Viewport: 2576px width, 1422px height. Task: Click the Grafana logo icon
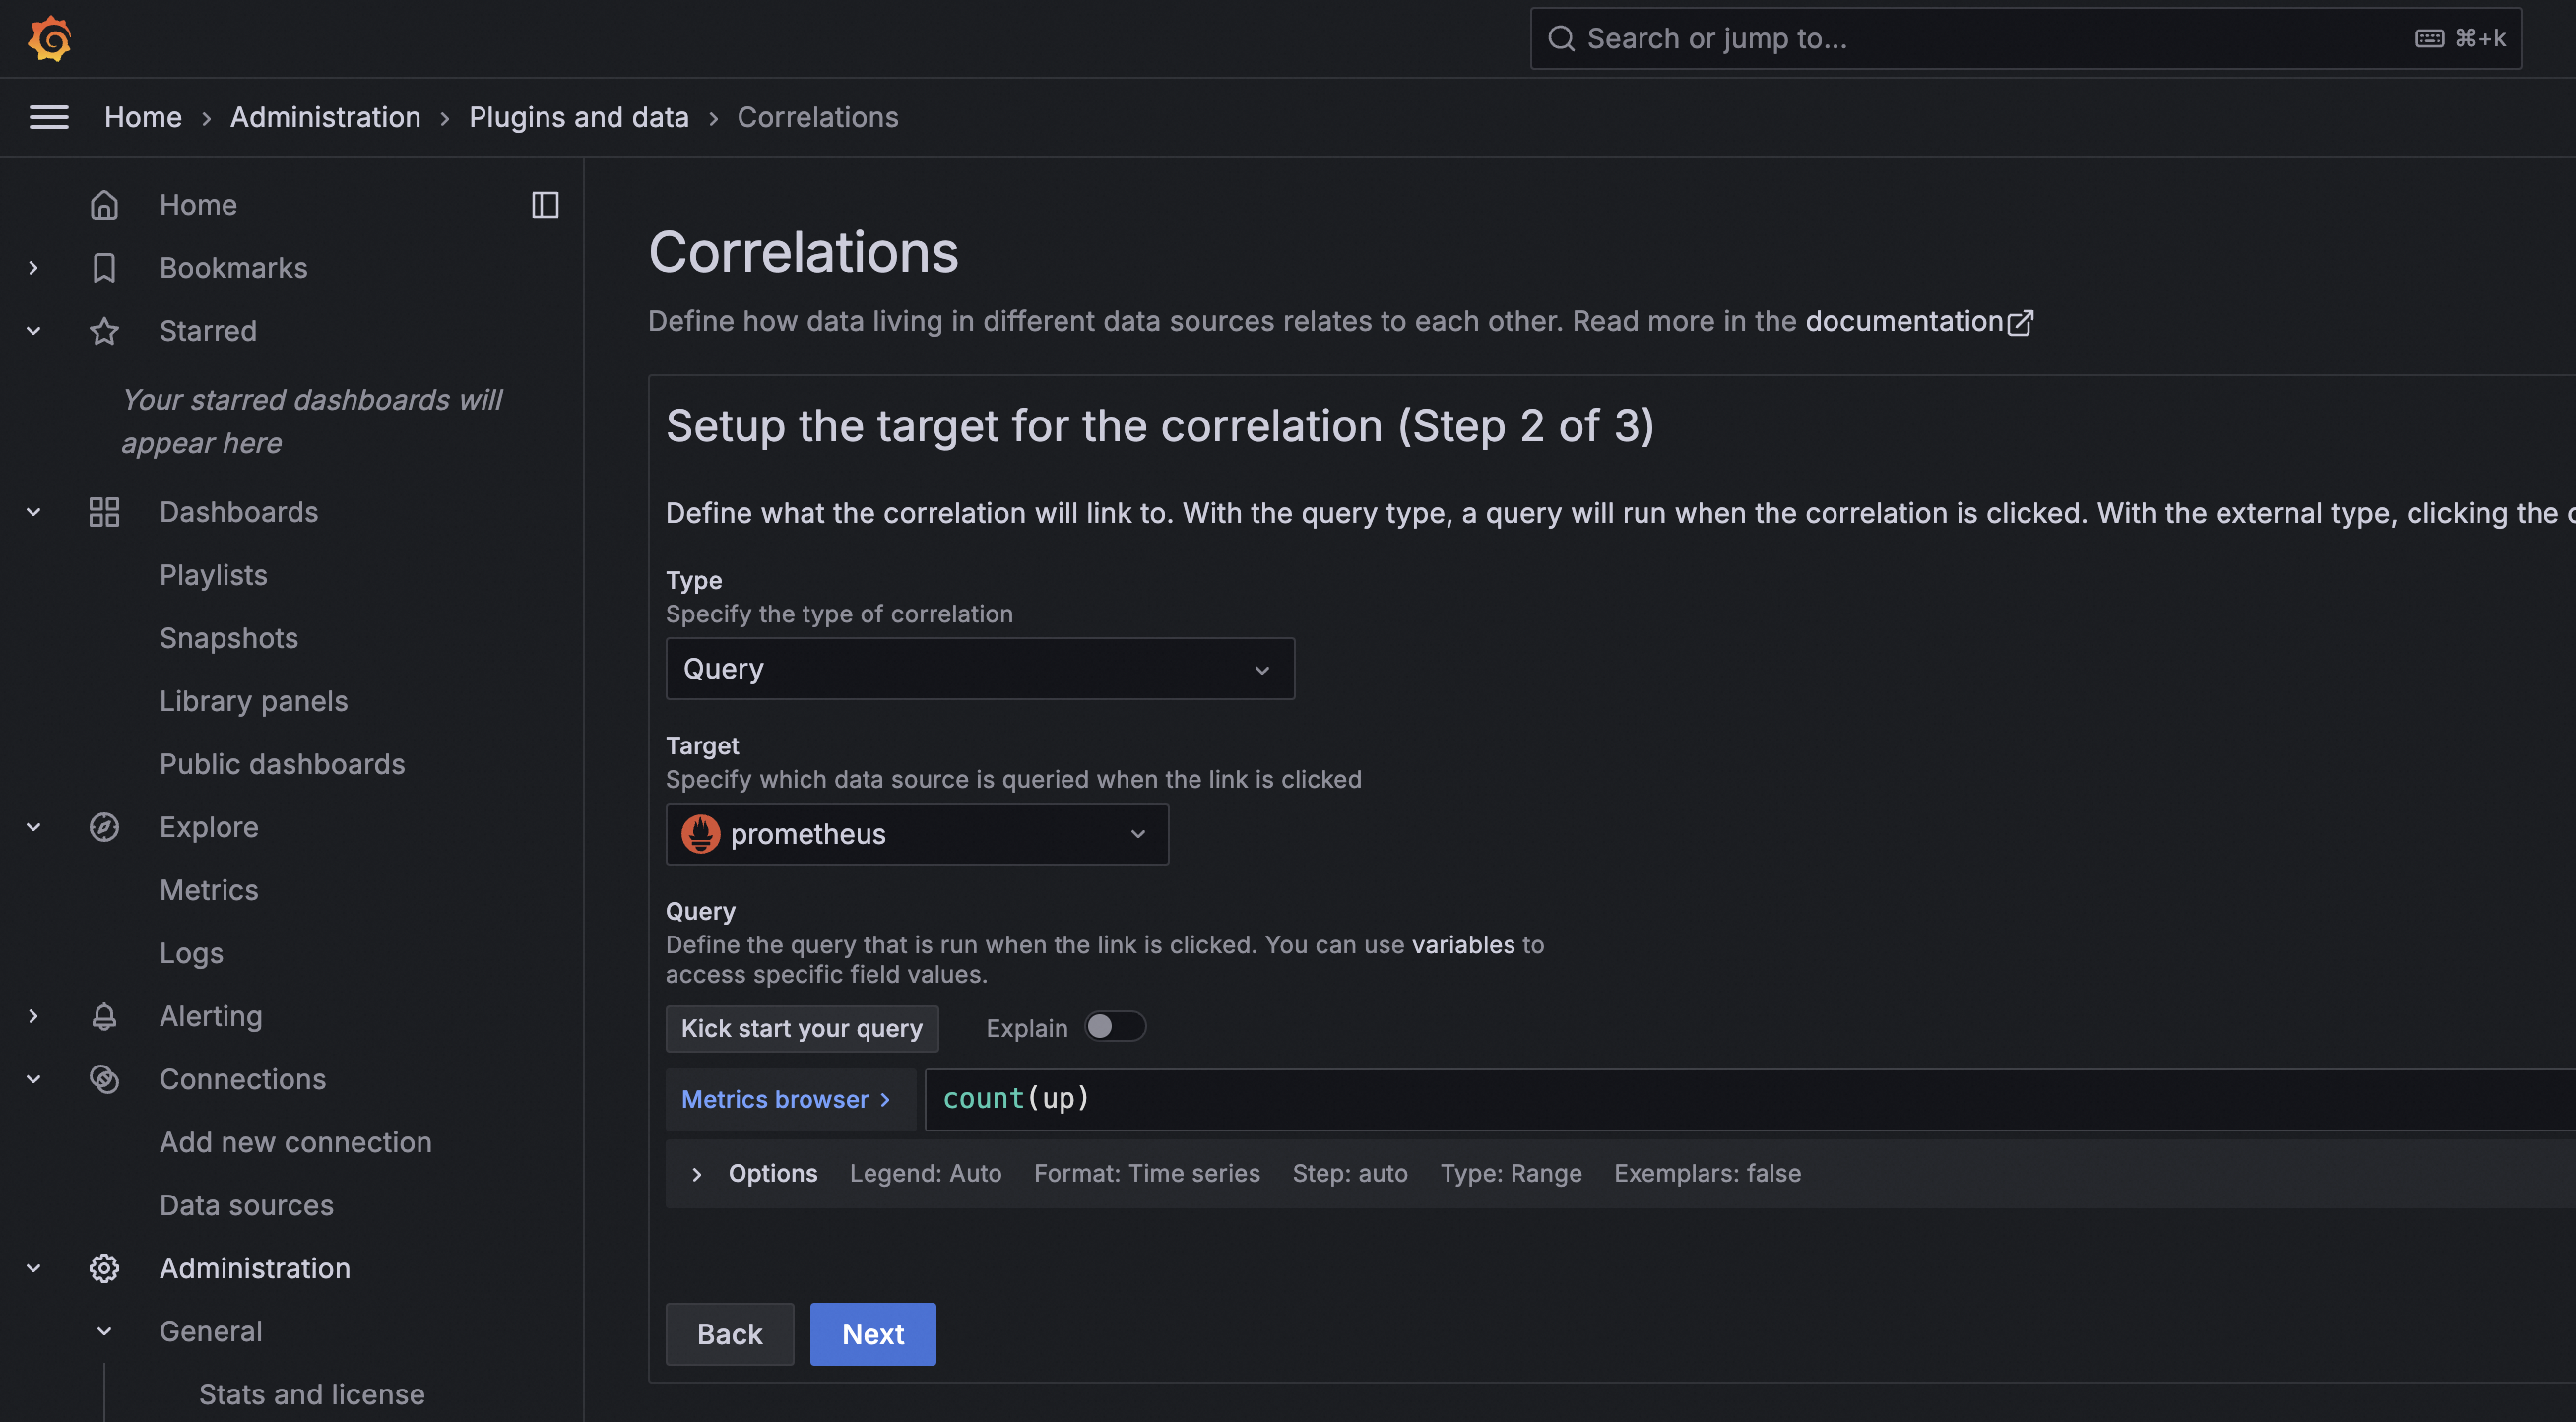[49, 38]
